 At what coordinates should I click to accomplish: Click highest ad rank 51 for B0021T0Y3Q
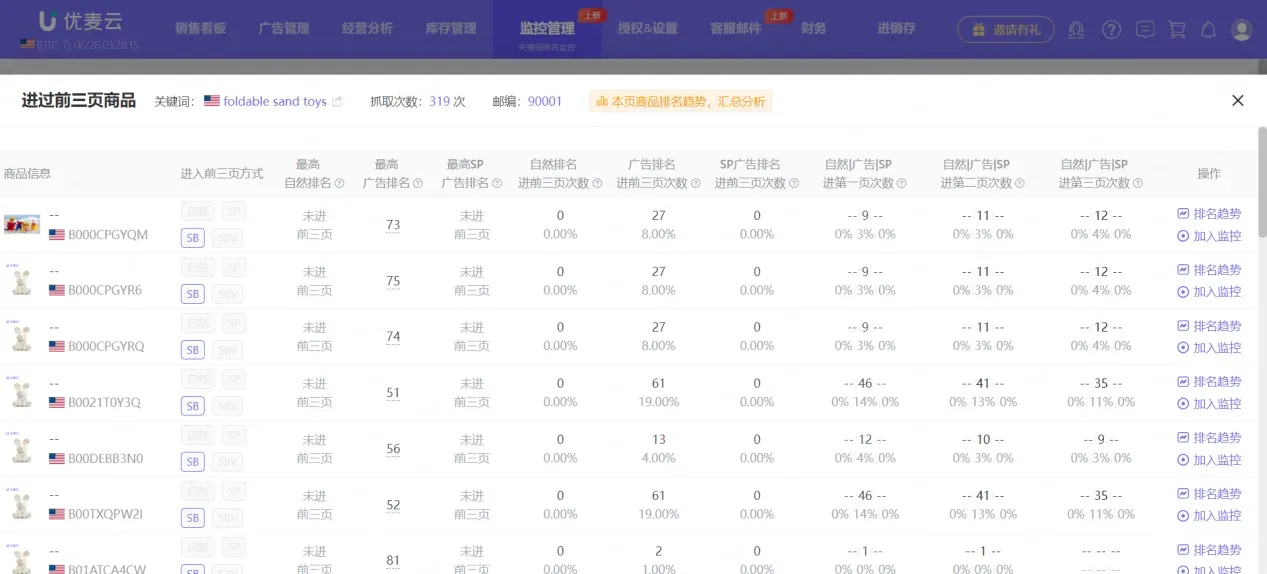[393, 393]
